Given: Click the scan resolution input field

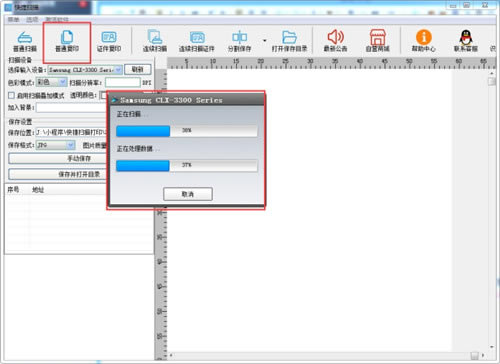Looking at the screenshot, I should (x=123, y=82).
